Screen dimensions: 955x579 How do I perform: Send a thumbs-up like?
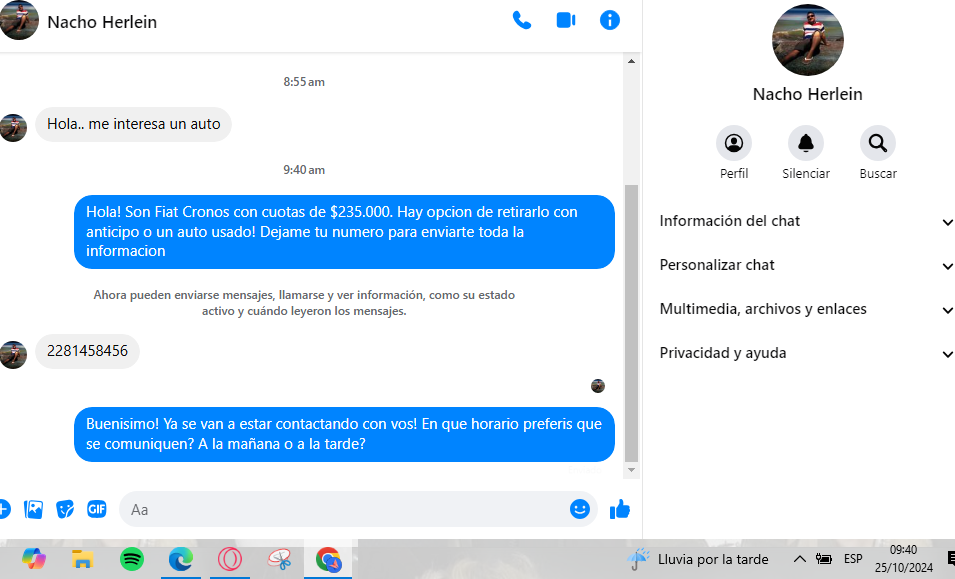coord(620,509)
